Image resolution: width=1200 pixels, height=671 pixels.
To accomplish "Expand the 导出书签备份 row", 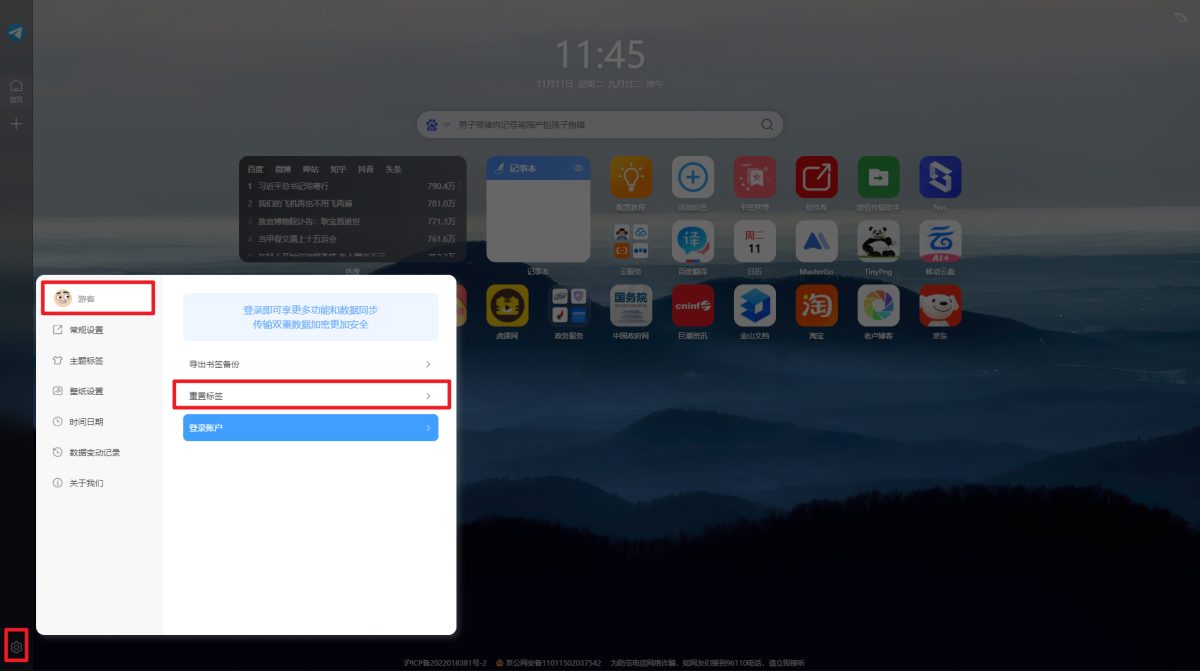I will click(310, 365).
